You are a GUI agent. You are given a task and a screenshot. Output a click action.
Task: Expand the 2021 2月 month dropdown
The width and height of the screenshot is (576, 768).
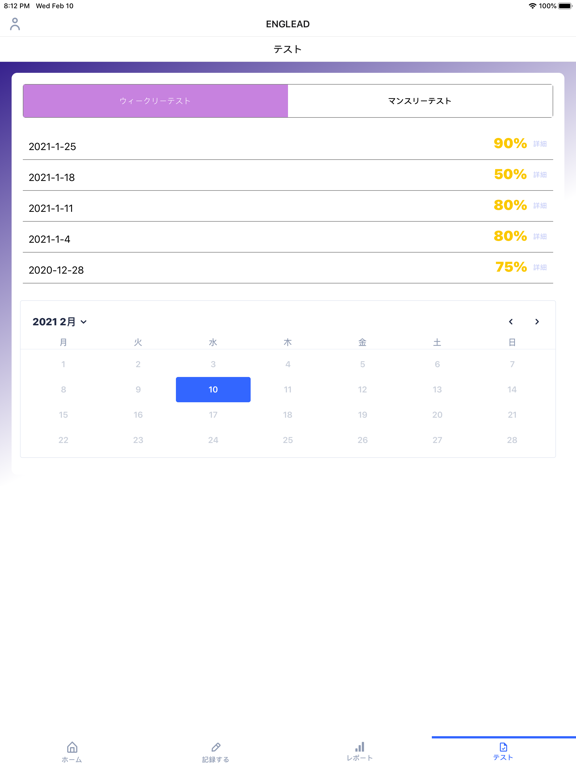pyautogui.click(x=59, y=322)
